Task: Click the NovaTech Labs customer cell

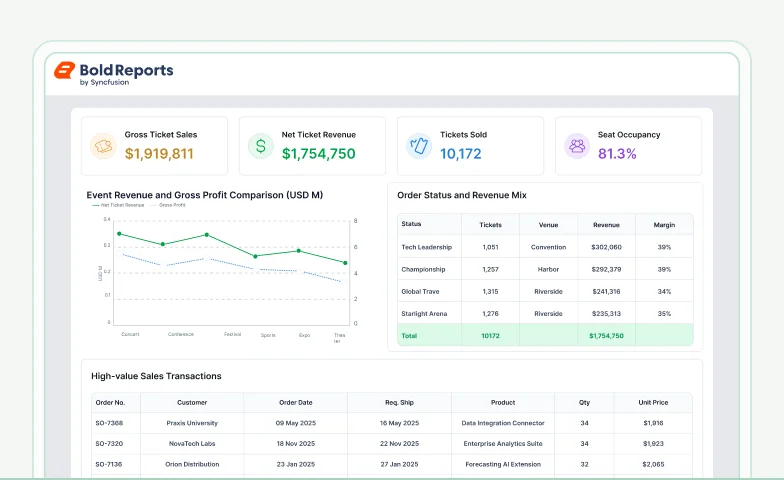Action: point(192,444)
